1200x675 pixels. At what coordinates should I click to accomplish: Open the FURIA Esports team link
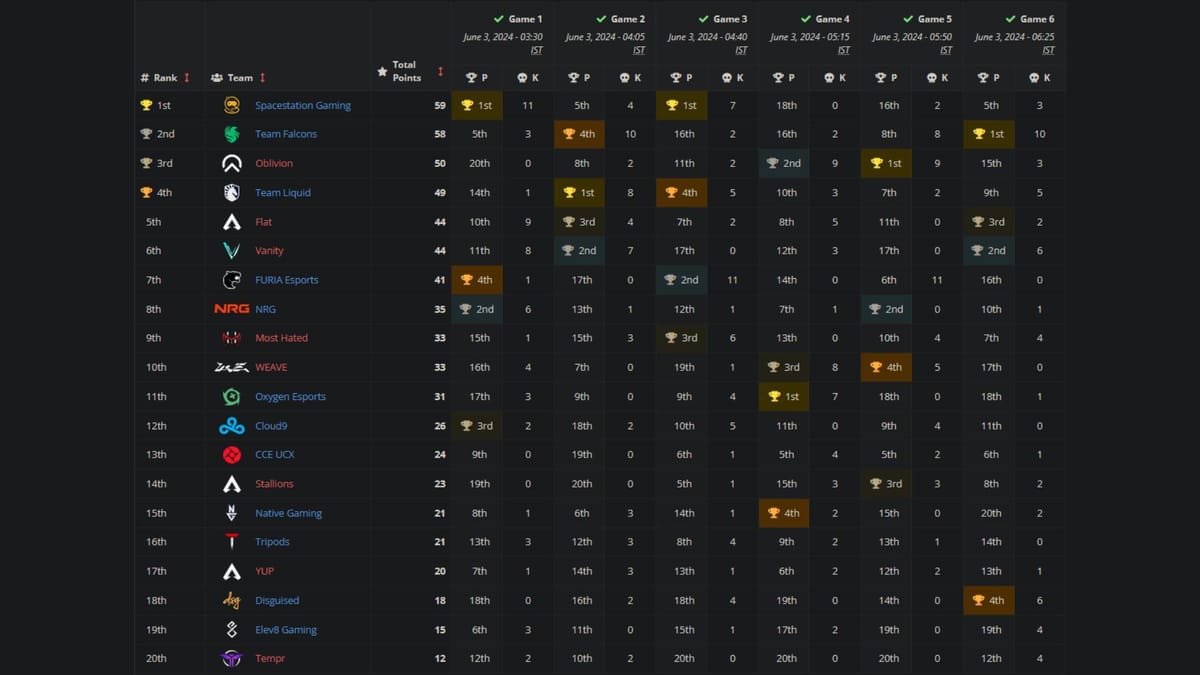pos(287,280)
